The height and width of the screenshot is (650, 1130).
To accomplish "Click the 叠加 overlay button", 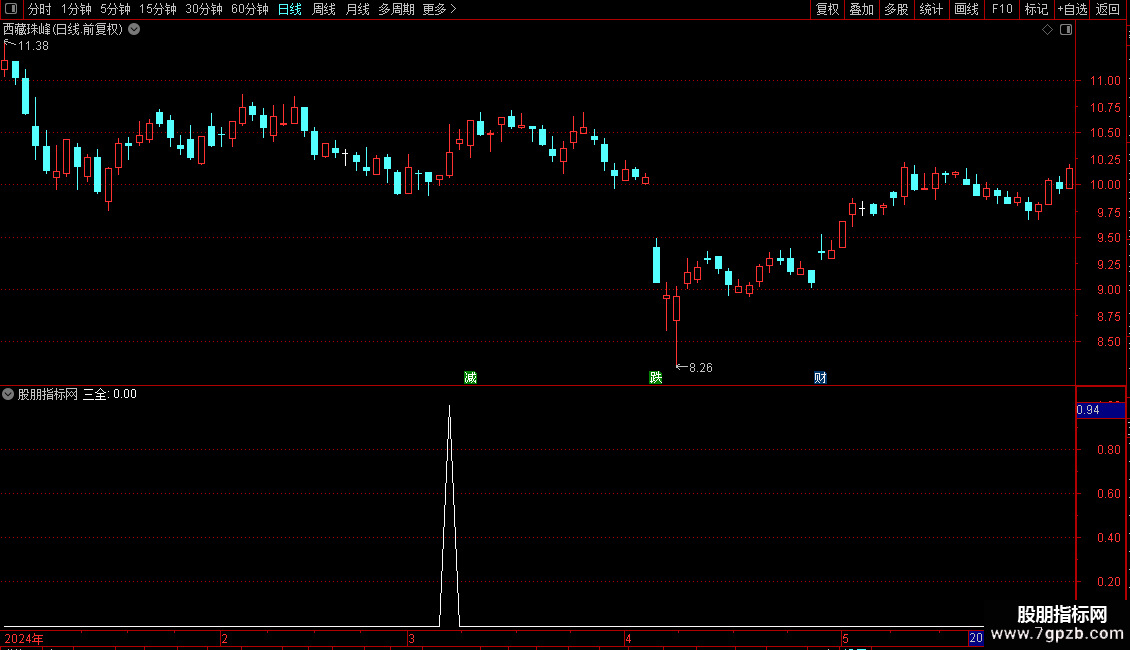I will (861, 9).
